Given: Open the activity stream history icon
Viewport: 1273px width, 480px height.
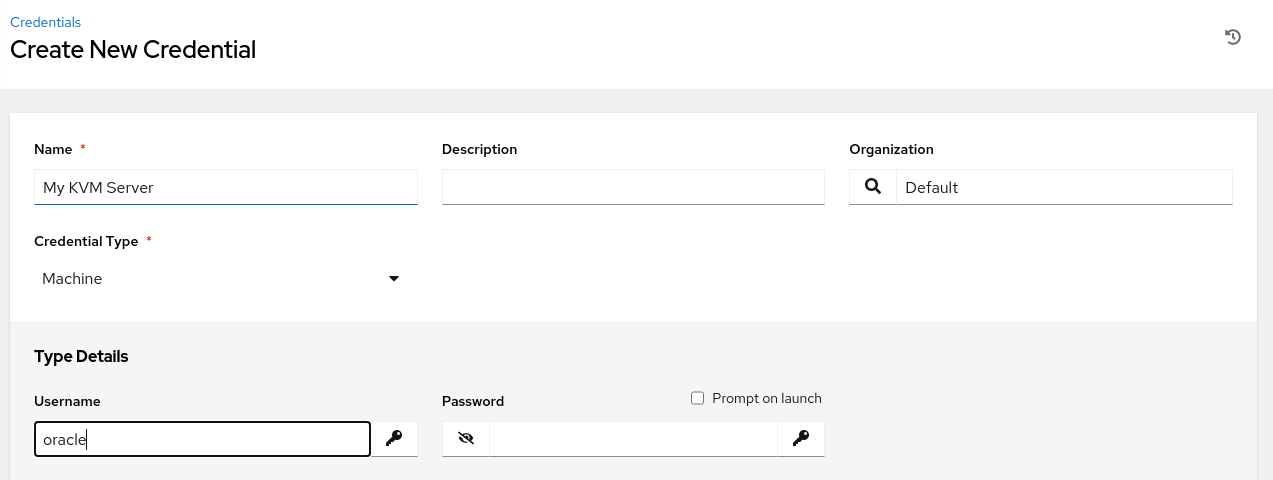Looking at the screenshot, I should (1233, 37).
